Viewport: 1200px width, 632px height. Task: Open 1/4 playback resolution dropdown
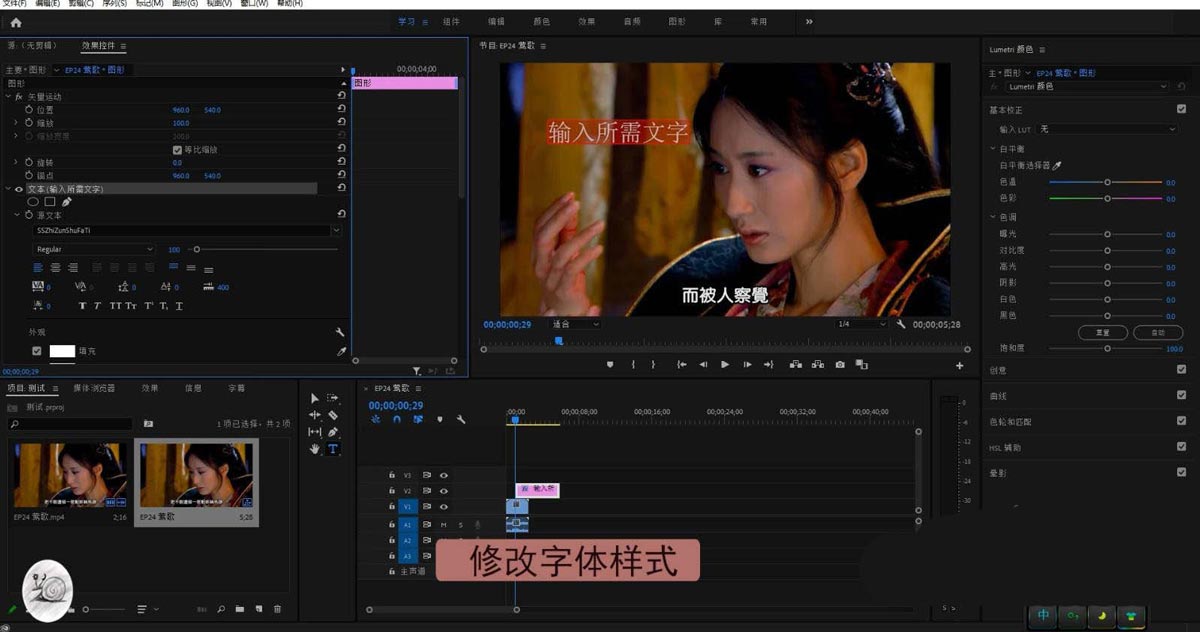(x=861, y=324)
